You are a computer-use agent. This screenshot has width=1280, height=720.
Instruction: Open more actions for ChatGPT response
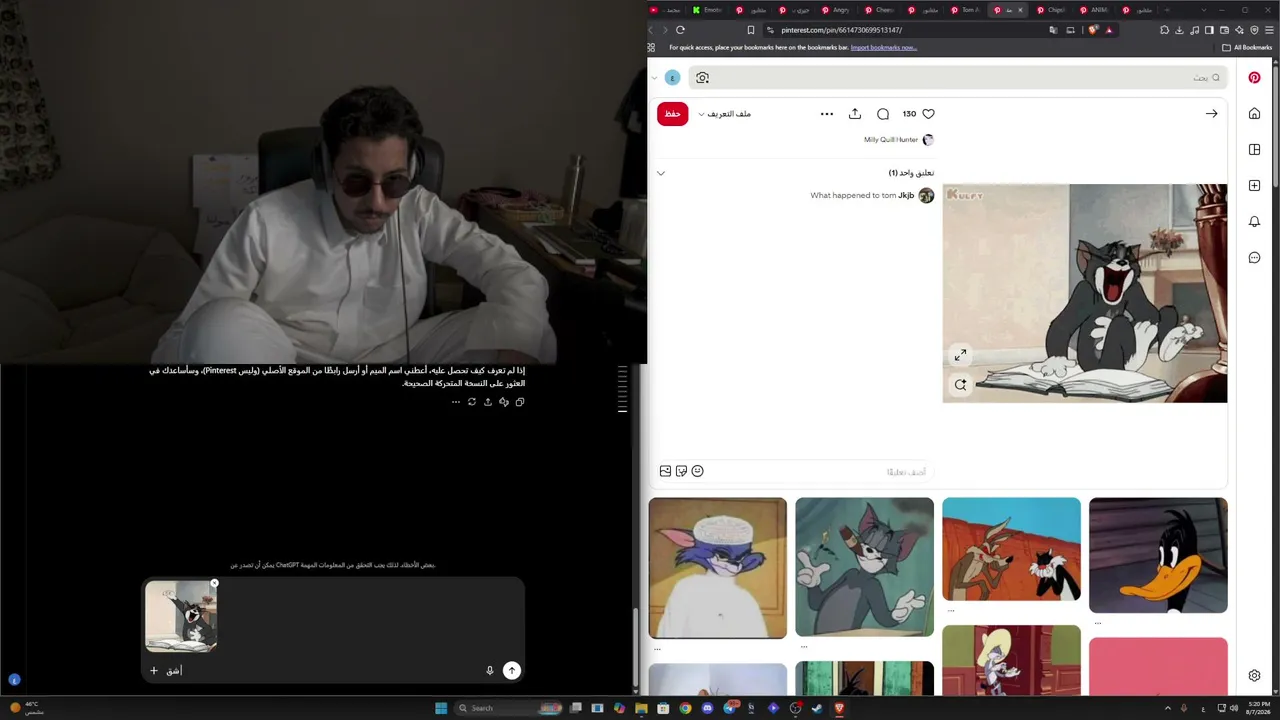pos(456,402)
